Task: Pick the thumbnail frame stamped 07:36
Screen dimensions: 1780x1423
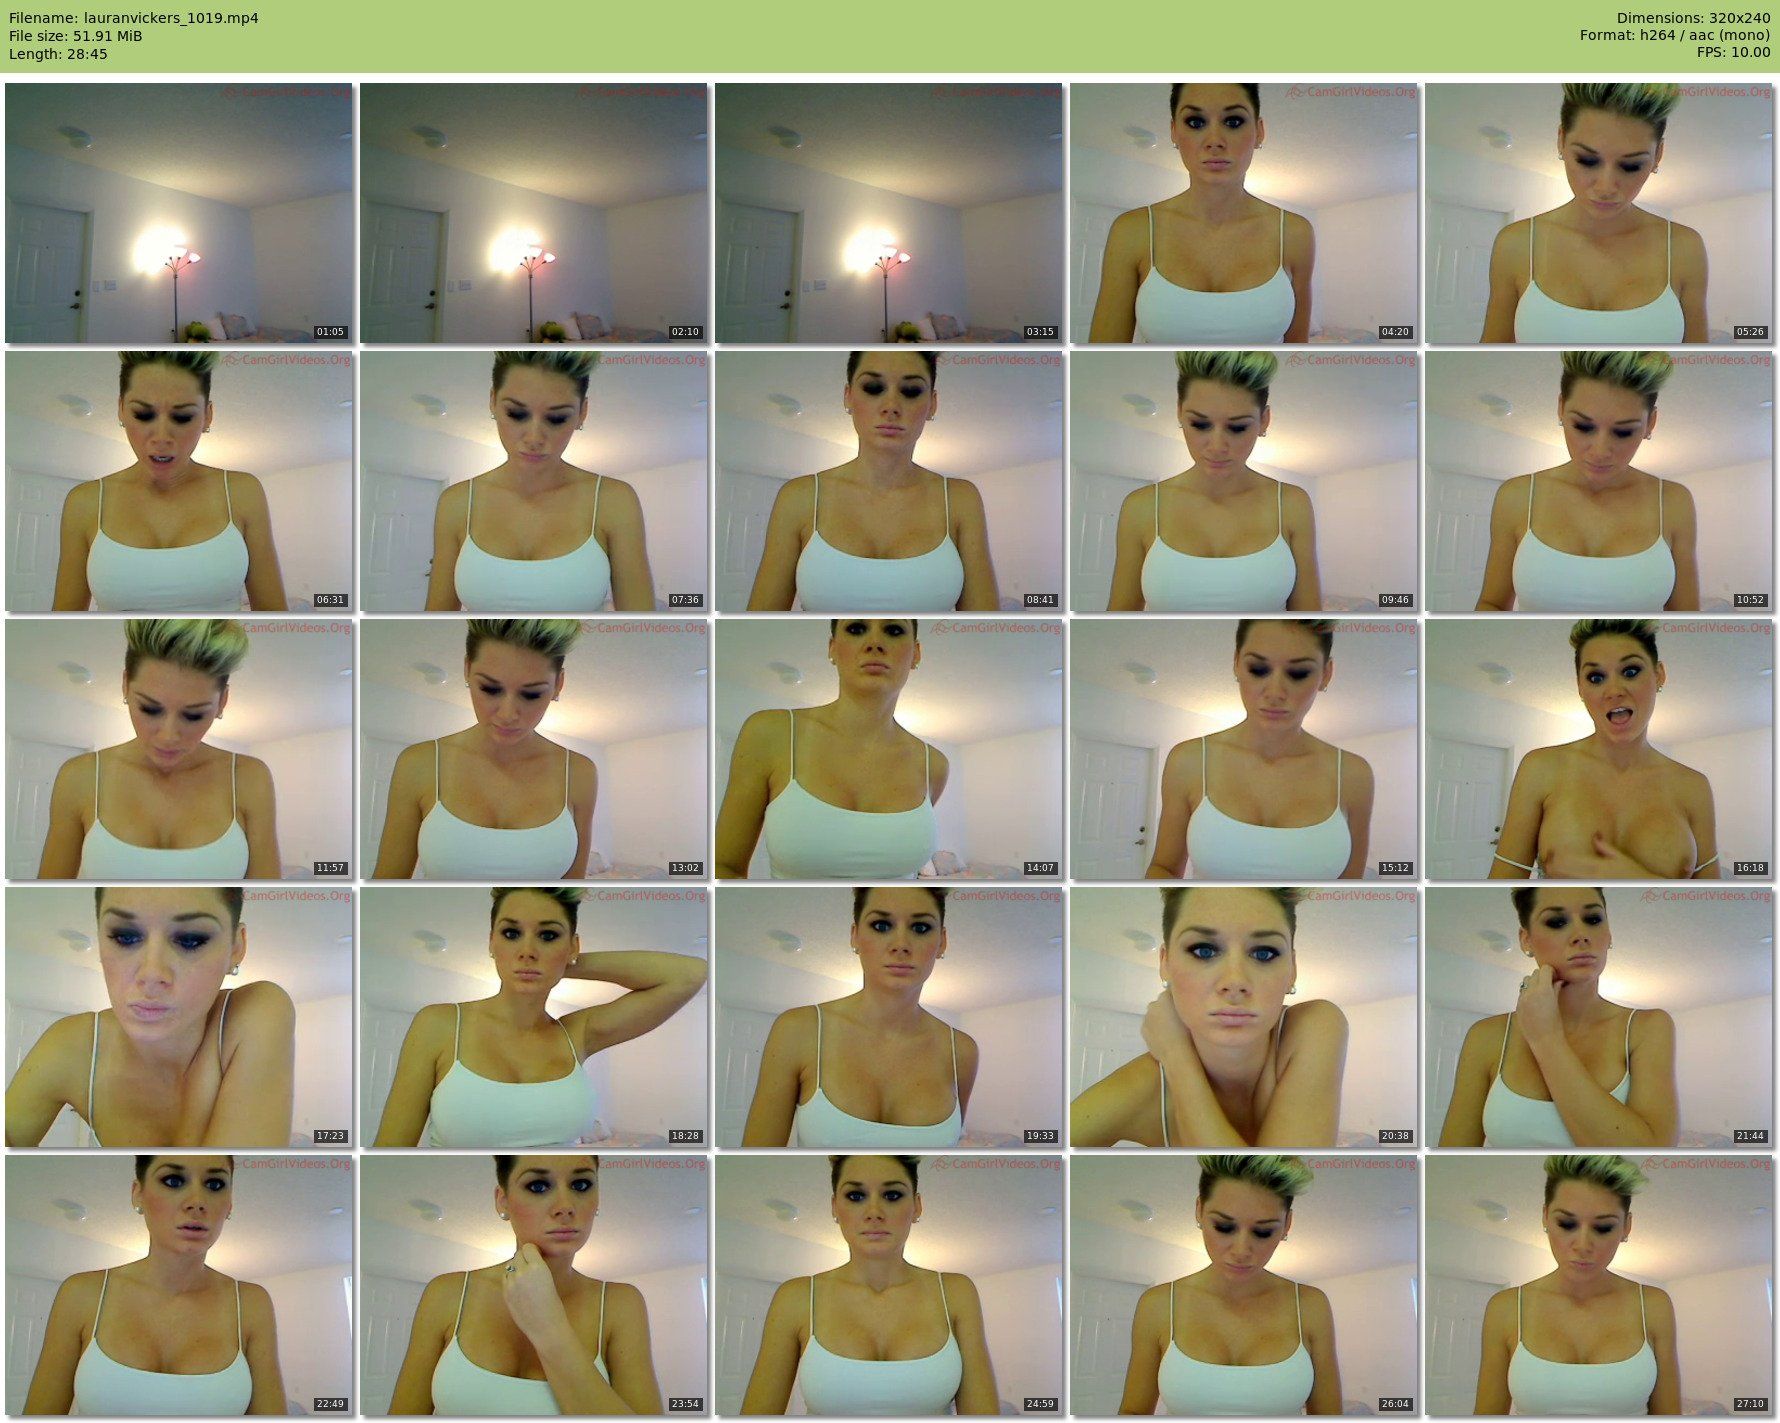Action: click(534, 481)
